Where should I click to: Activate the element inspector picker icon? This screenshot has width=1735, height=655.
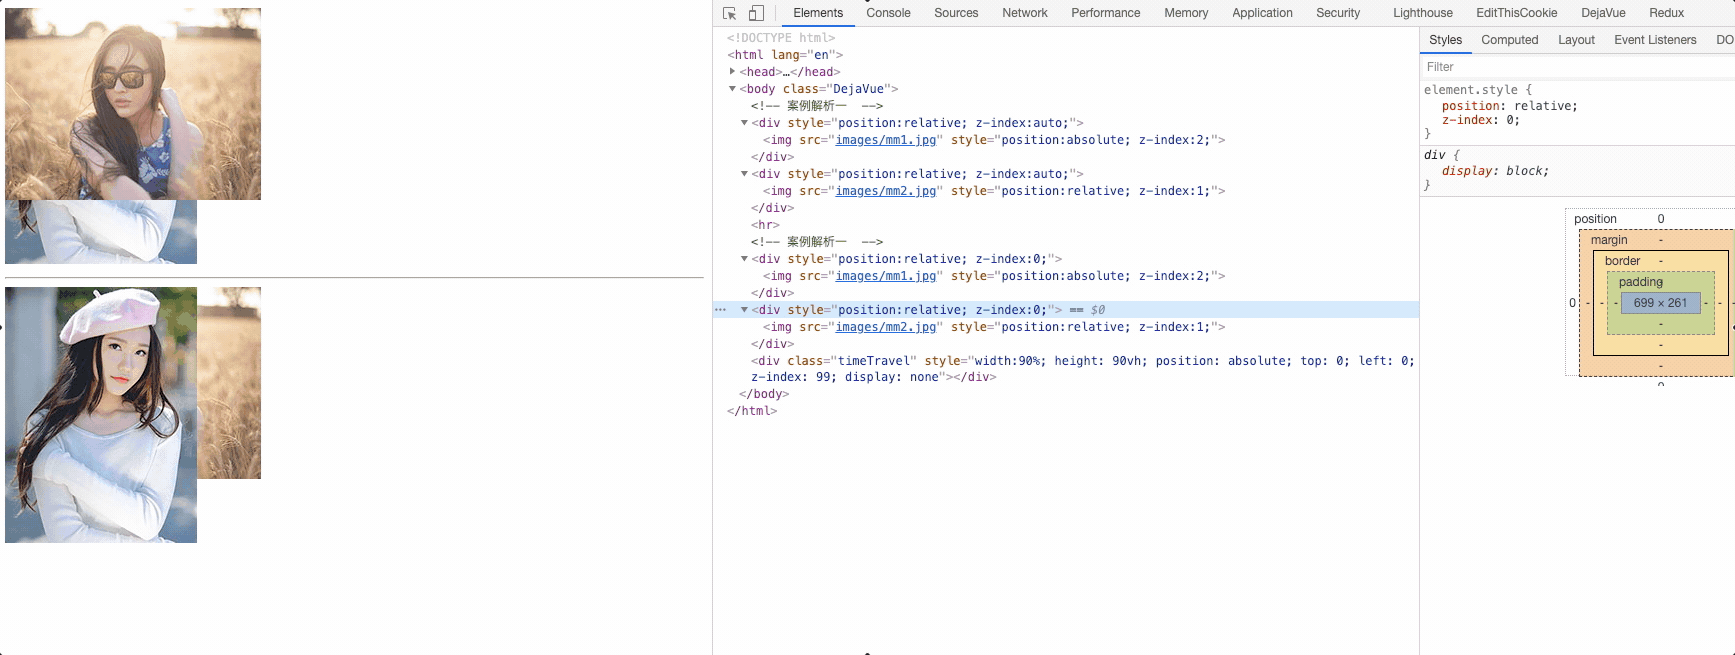click(729, 13)
